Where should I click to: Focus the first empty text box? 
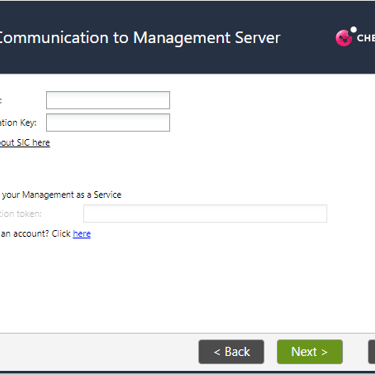click(x=108, y=100)
